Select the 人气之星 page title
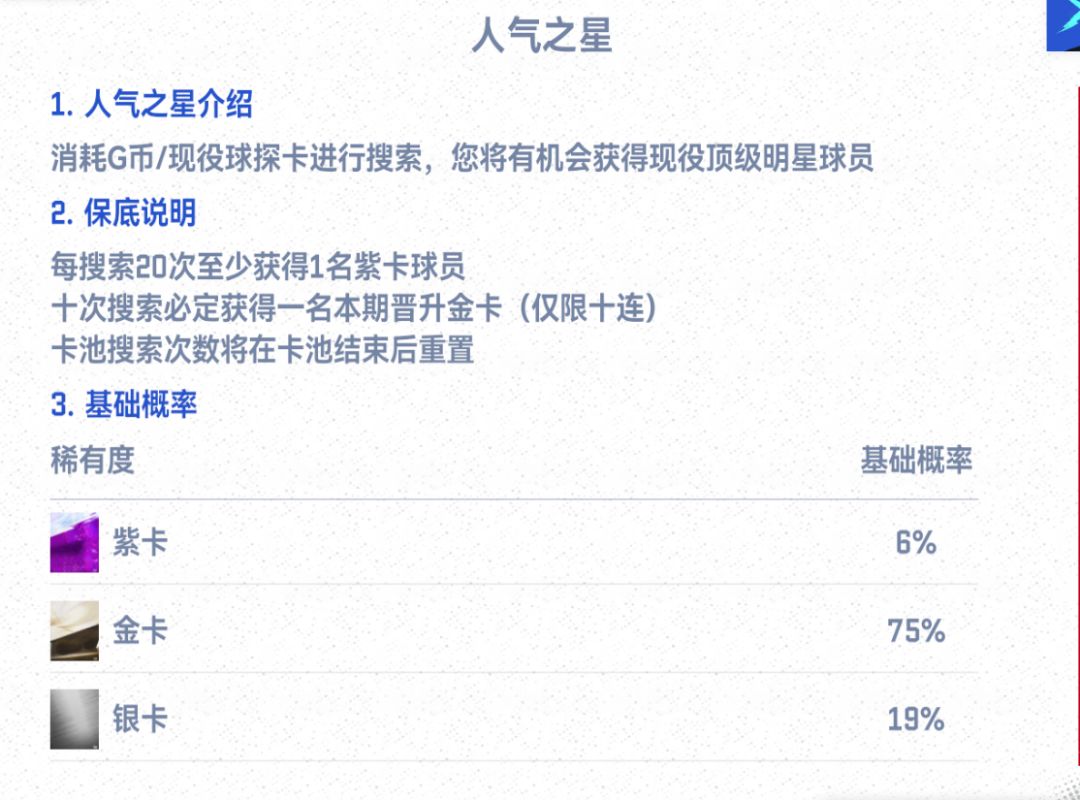 541,37
